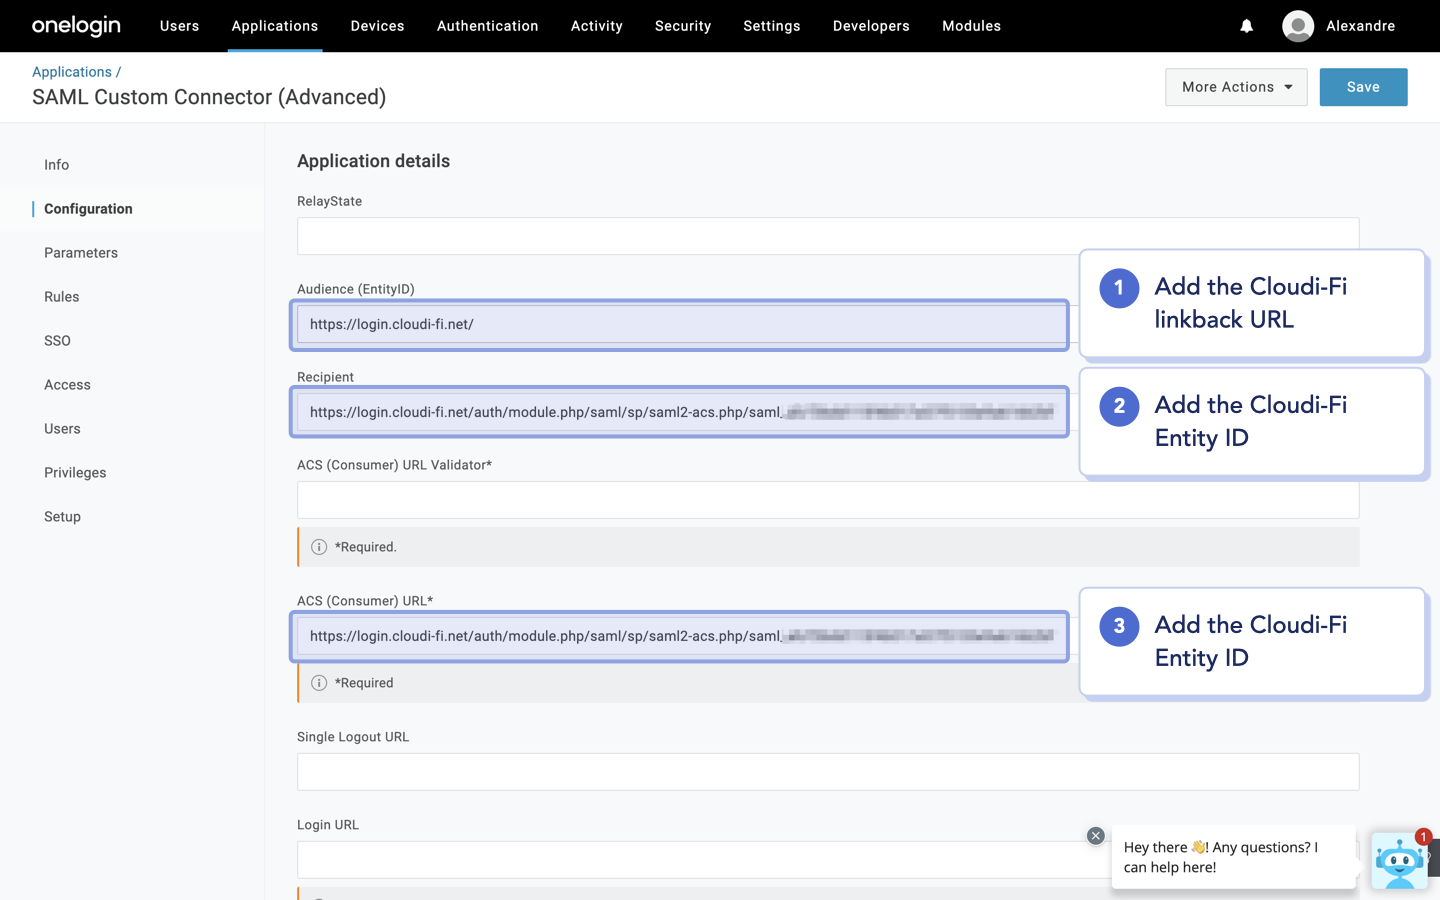Open the notifications bell
The height and width of the screenshot is (900, 1440).
tap(1246, 26)
